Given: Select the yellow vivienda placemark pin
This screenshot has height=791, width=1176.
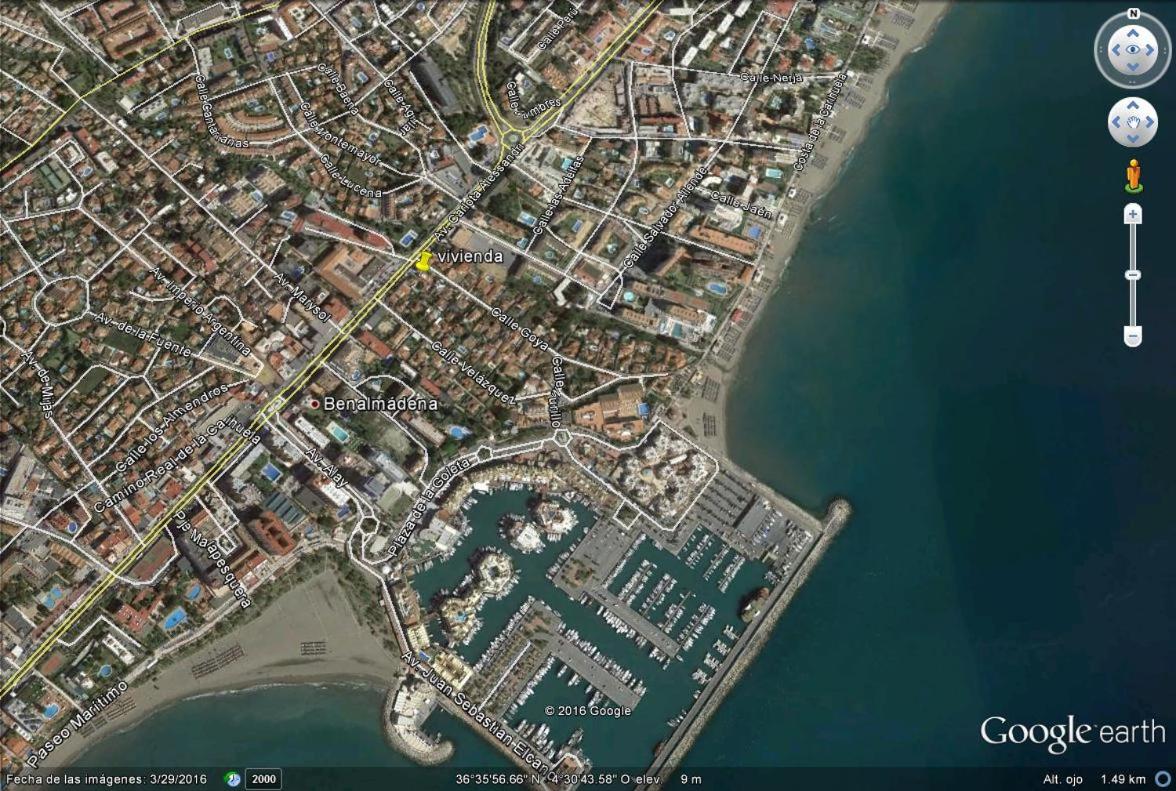Looking at the screenshot, I should 424,261.
